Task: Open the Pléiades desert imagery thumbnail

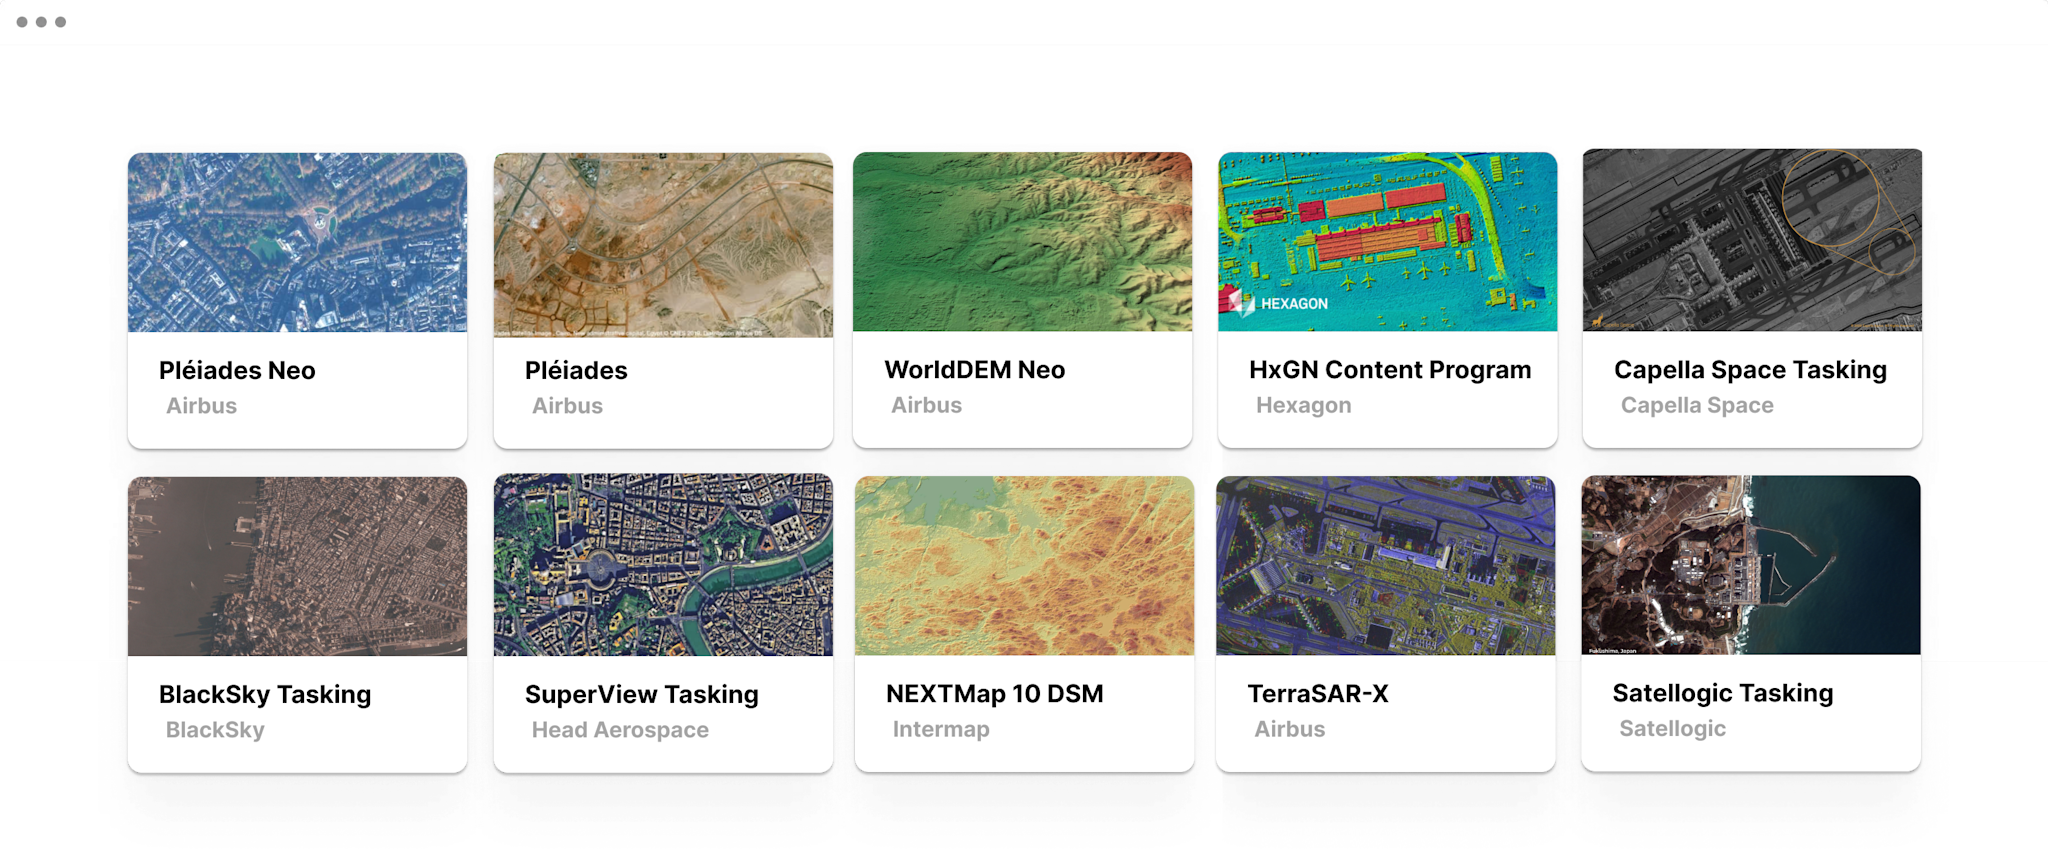Action: [x=663, y=245]
